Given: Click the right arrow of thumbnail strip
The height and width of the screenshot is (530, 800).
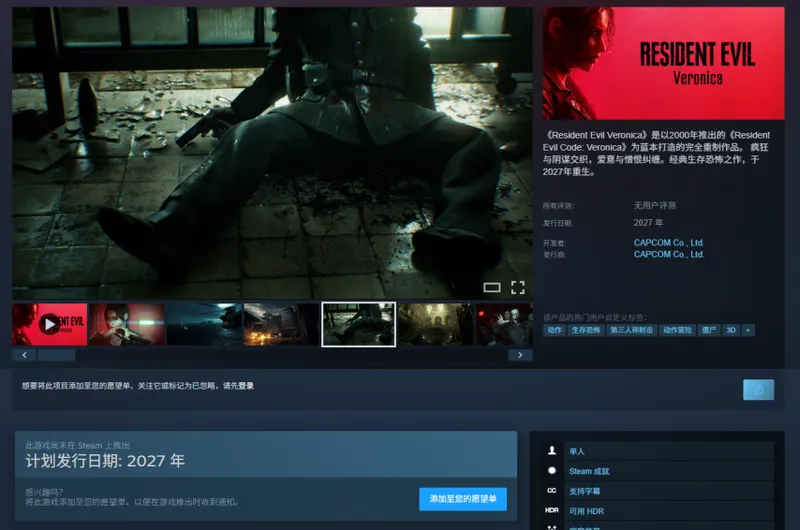Looking at the screenshot, I should click(520, 355).
